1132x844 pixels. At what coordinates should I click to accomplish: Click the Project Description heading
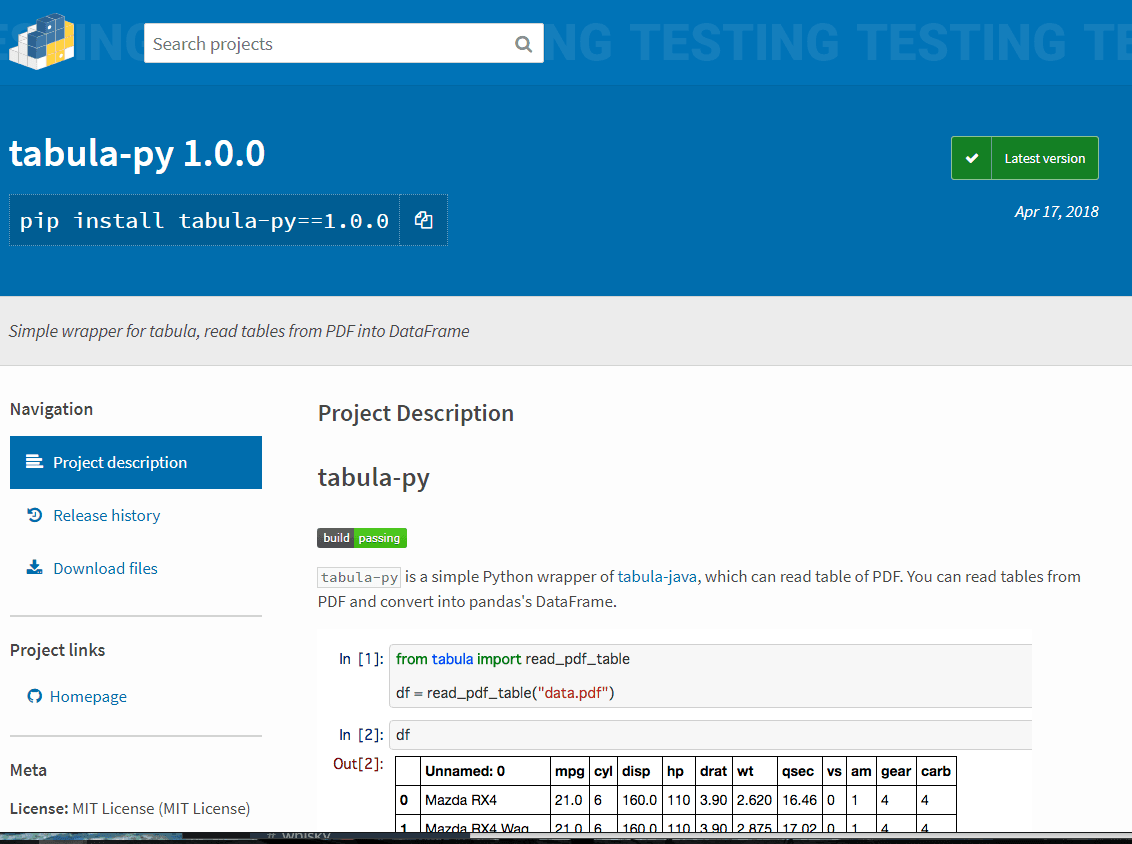(x=416, y=413)
